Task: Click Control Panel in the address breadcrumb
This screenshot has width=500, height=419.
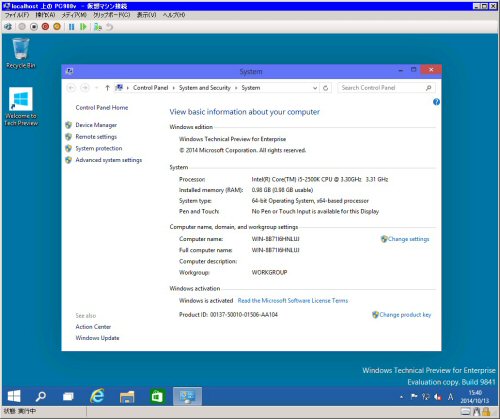Action: (x=150, y=88)
